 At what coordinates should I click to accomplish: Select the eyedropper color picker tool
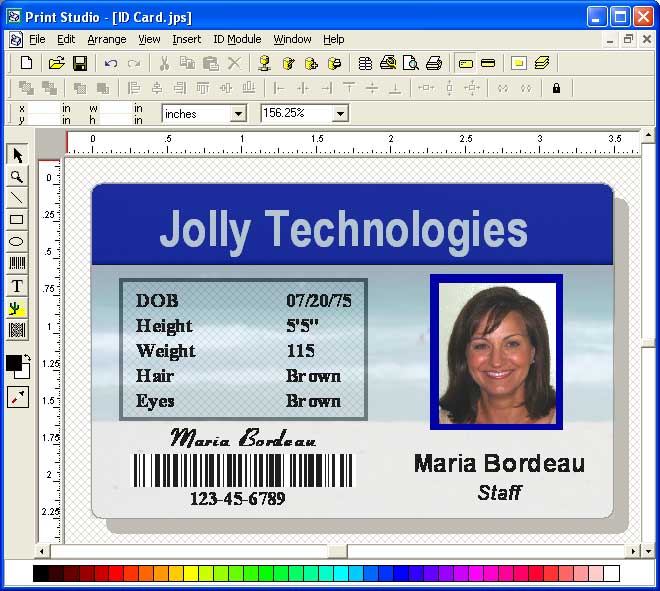coord(18,397)
